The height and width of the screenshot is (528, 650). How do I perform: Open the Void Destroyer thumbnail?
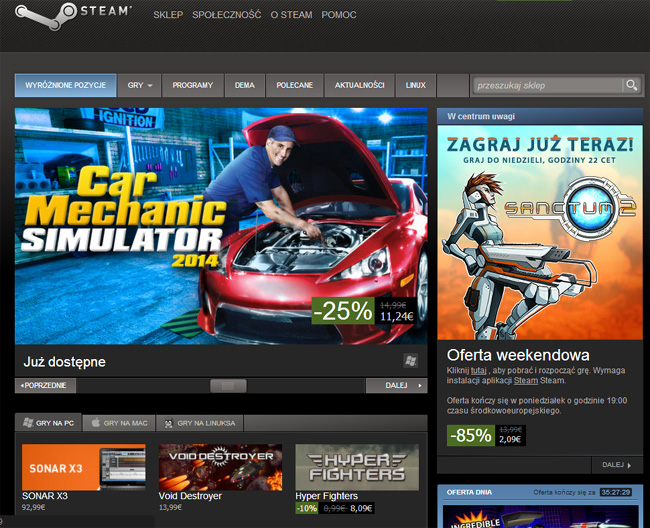tap(220, 467)
